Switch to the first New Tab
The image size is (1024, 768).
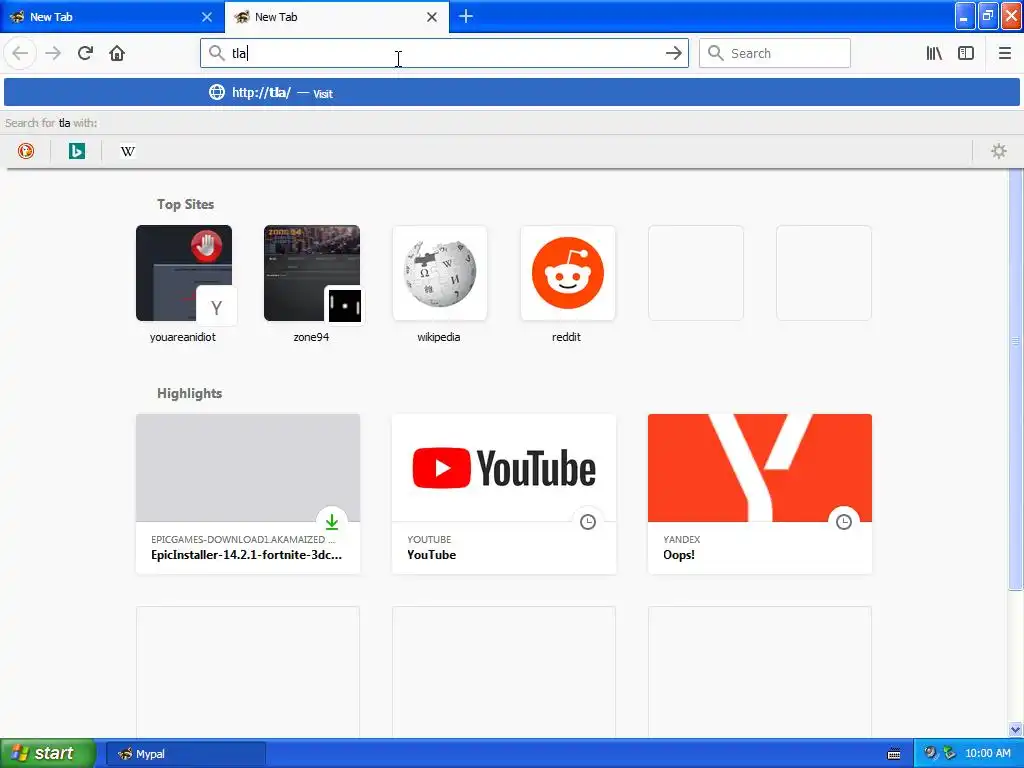[111, 17]
